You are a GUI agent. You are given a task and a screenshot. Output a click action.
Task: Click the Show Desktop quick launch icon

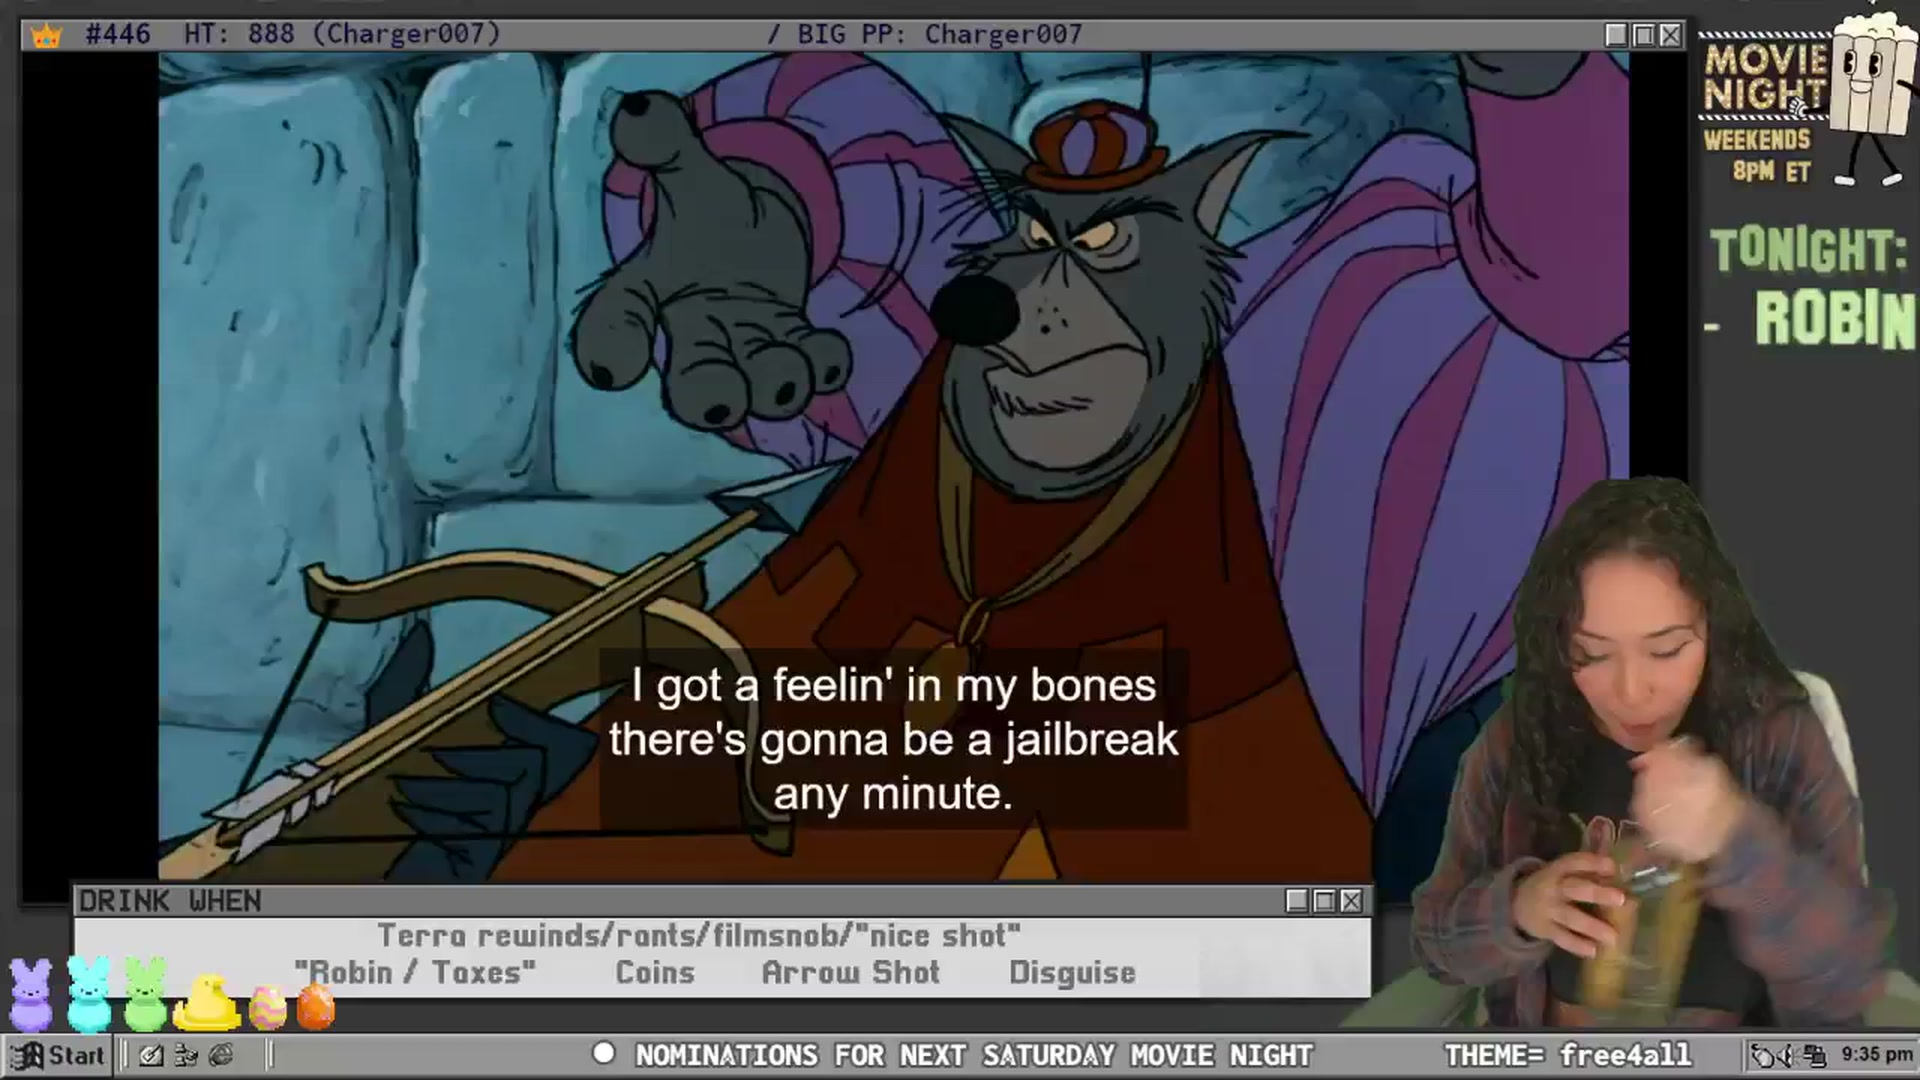coord(151,1055)
